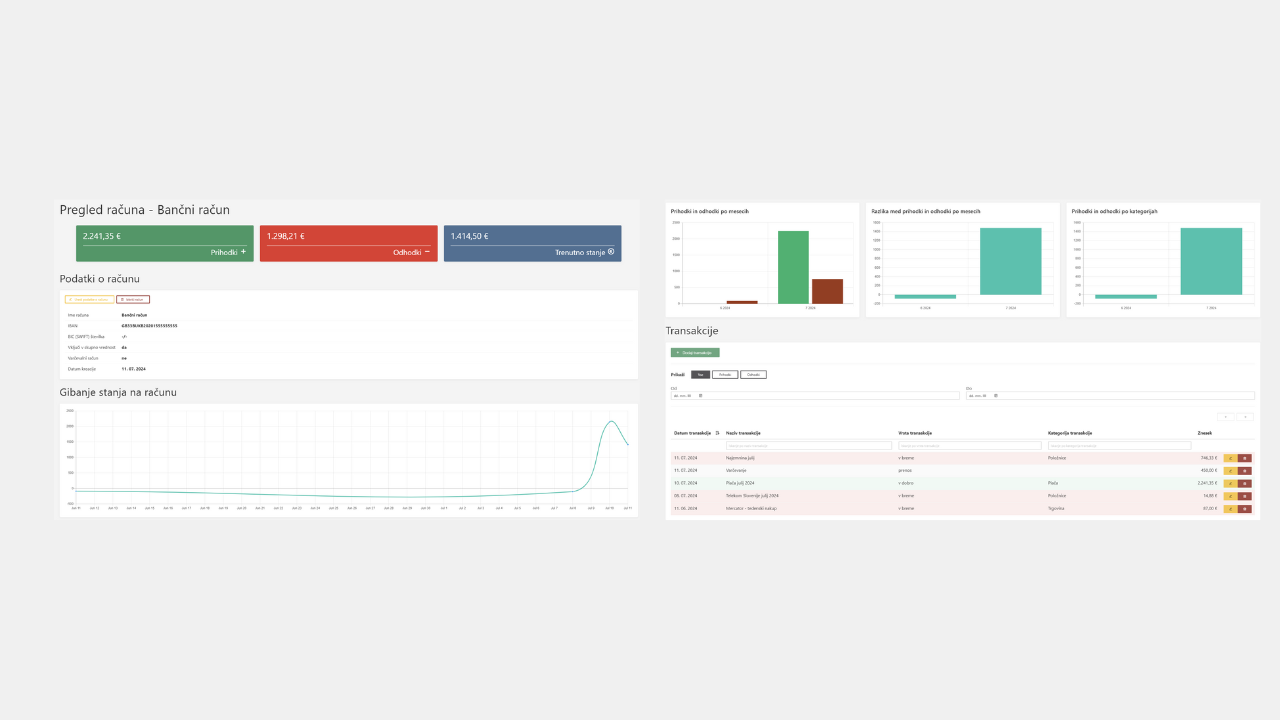Screen dimensions: 1280x720
Task: Show all transactions with the Vse filter
Action: pos(700,374)
